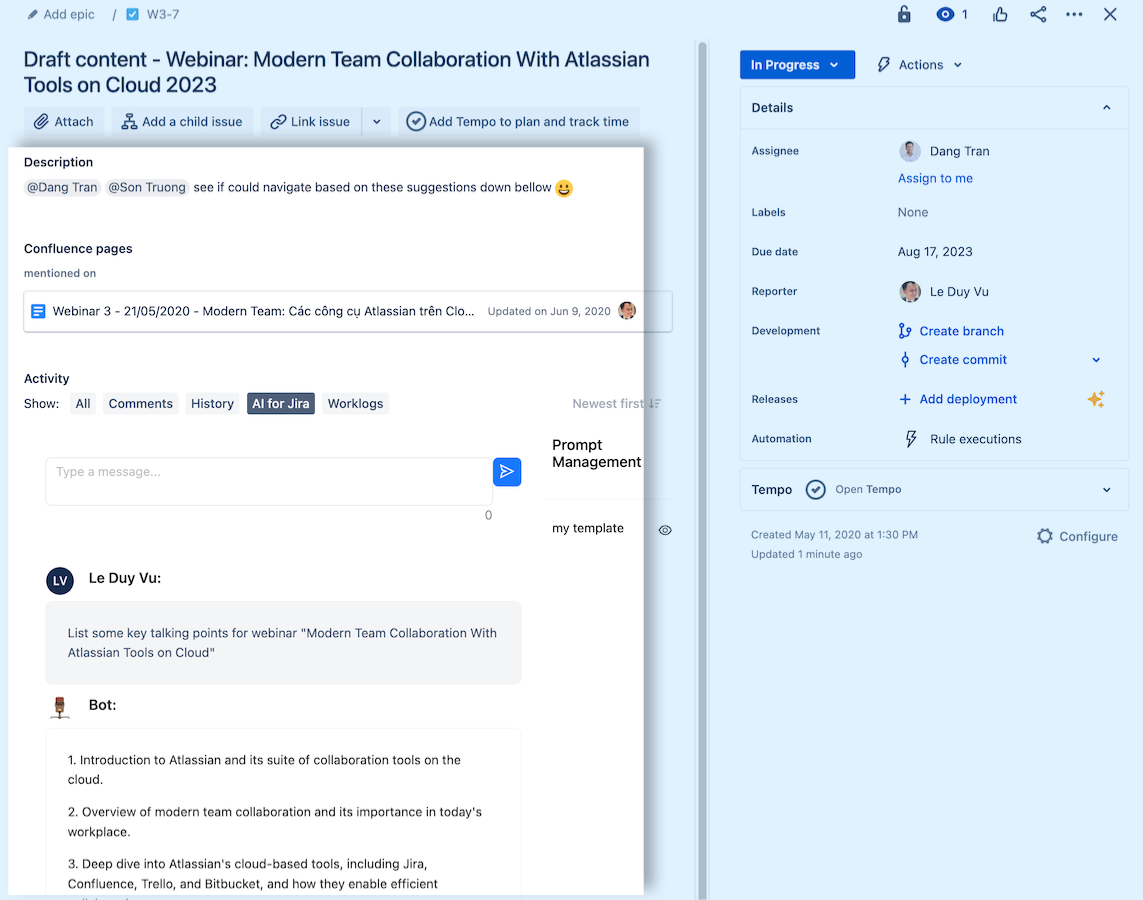1143x900 pixels.
Task: Click the @Son Truong mention
Action: pyautogui.click(x=147, y=187)
